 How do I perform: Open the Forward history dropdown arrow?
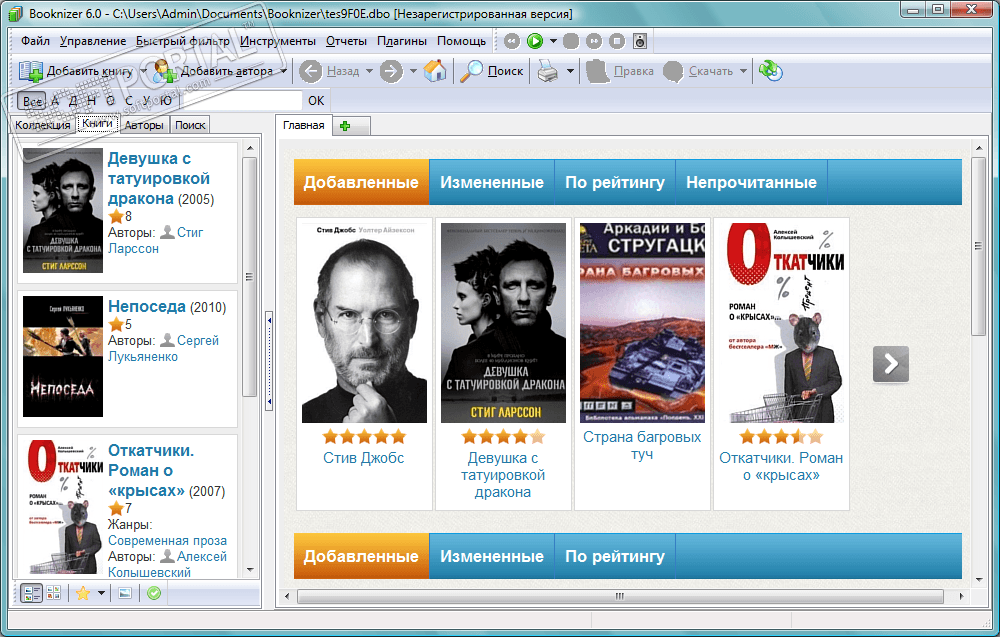(x=413, y=71)
